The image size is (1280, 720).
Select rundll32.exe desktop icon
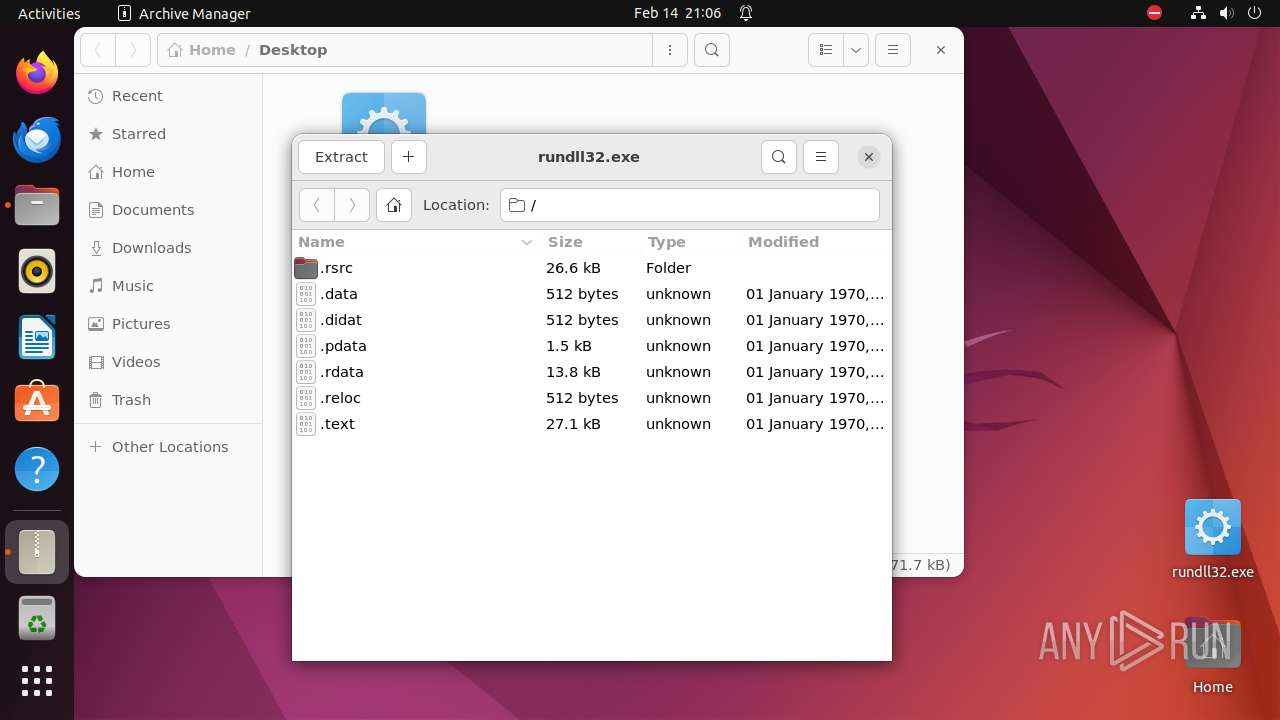pyautogui.click(x=1212, y=540)
